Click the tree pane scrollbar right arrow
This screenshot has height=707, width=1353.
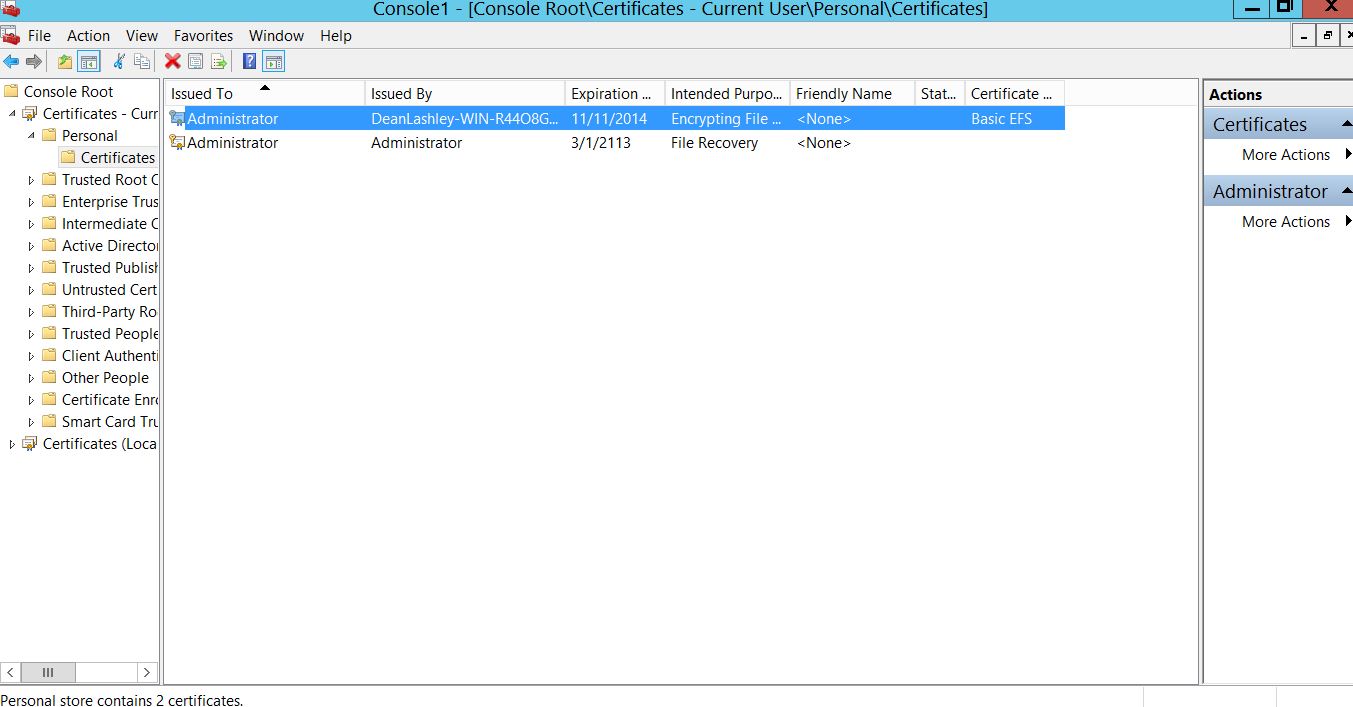[147, 673]
